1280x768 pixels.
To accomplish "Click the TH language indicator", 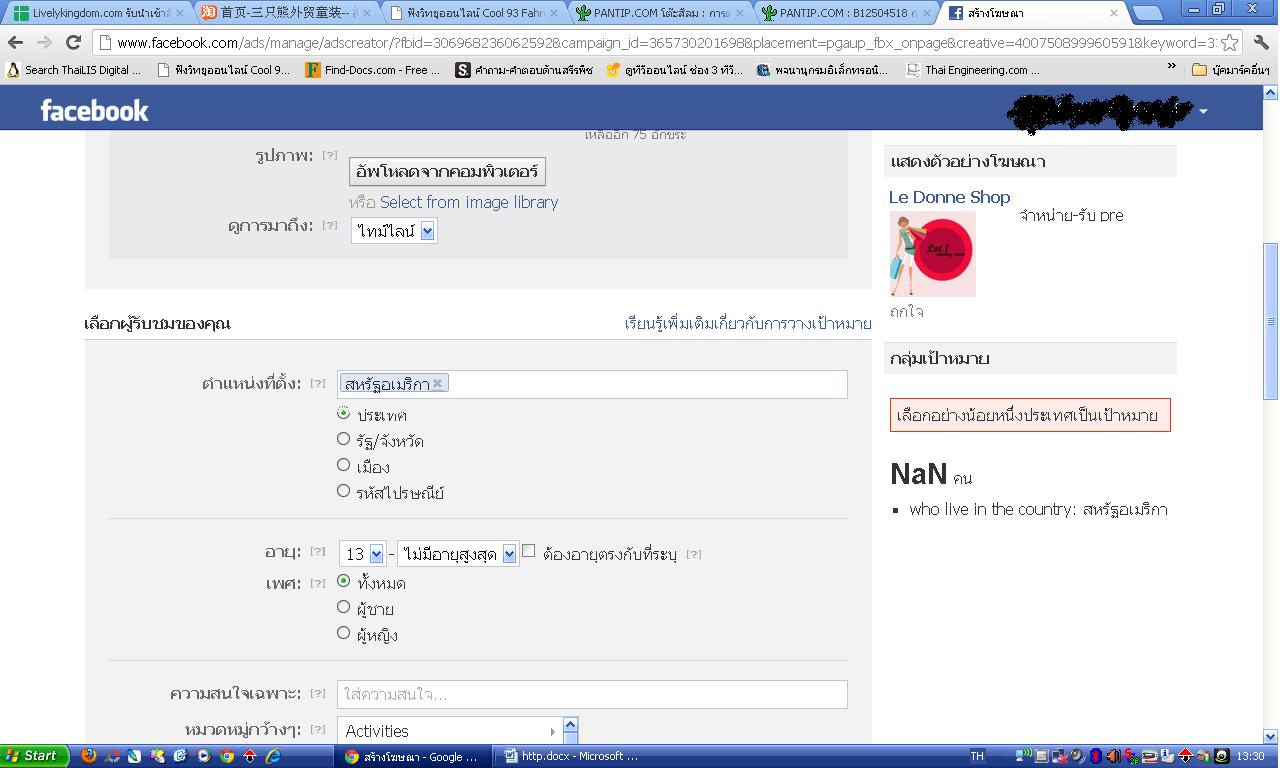I will (977, 756).
